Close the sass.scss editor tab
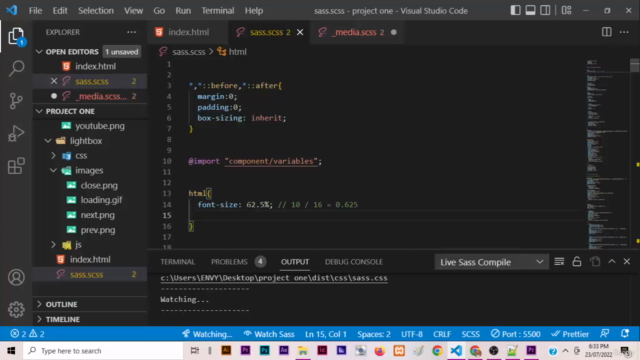 pos(300,32)
